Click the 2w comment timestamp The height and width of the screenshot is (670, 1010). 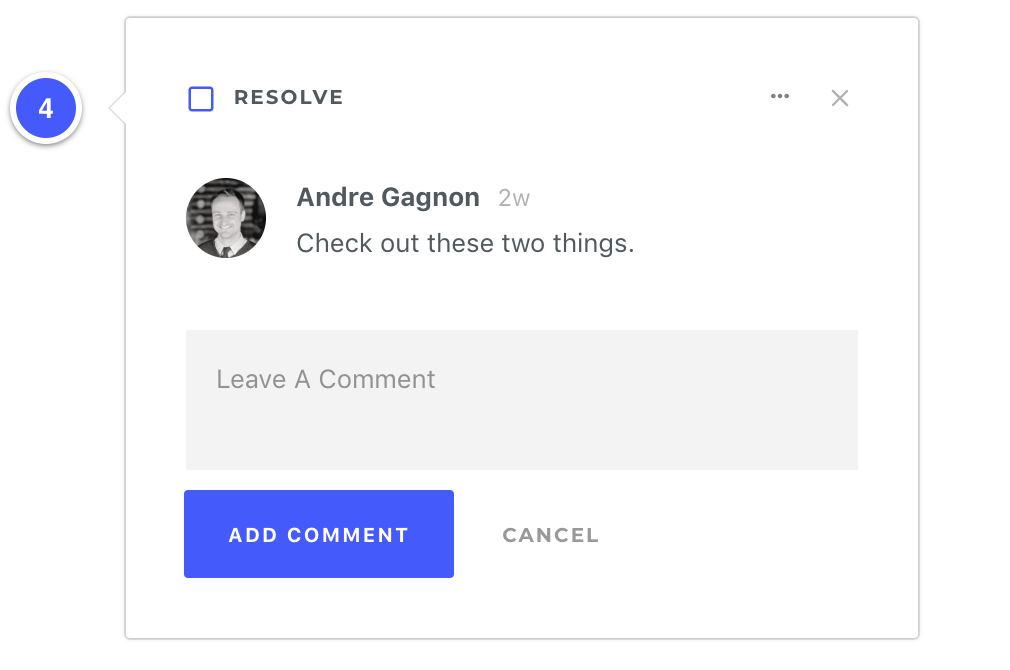pyautogui.click(x=514, y=199)
